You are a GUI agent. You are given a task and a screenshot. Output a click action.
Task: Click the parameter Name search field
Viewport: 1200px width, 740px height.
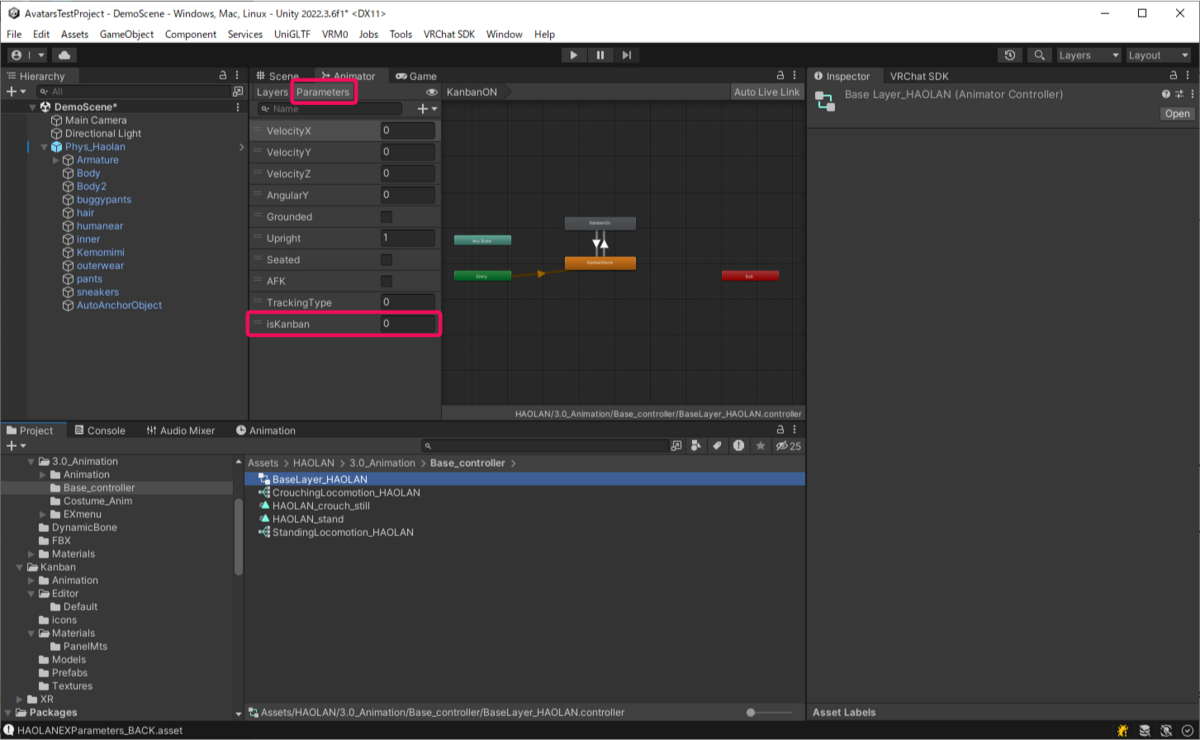pos(330,109)
